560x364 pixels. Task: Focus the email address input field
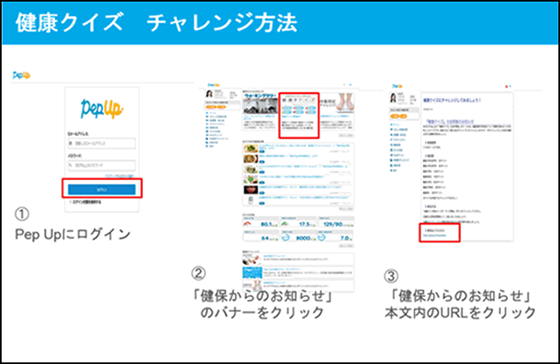coord(102,143)
